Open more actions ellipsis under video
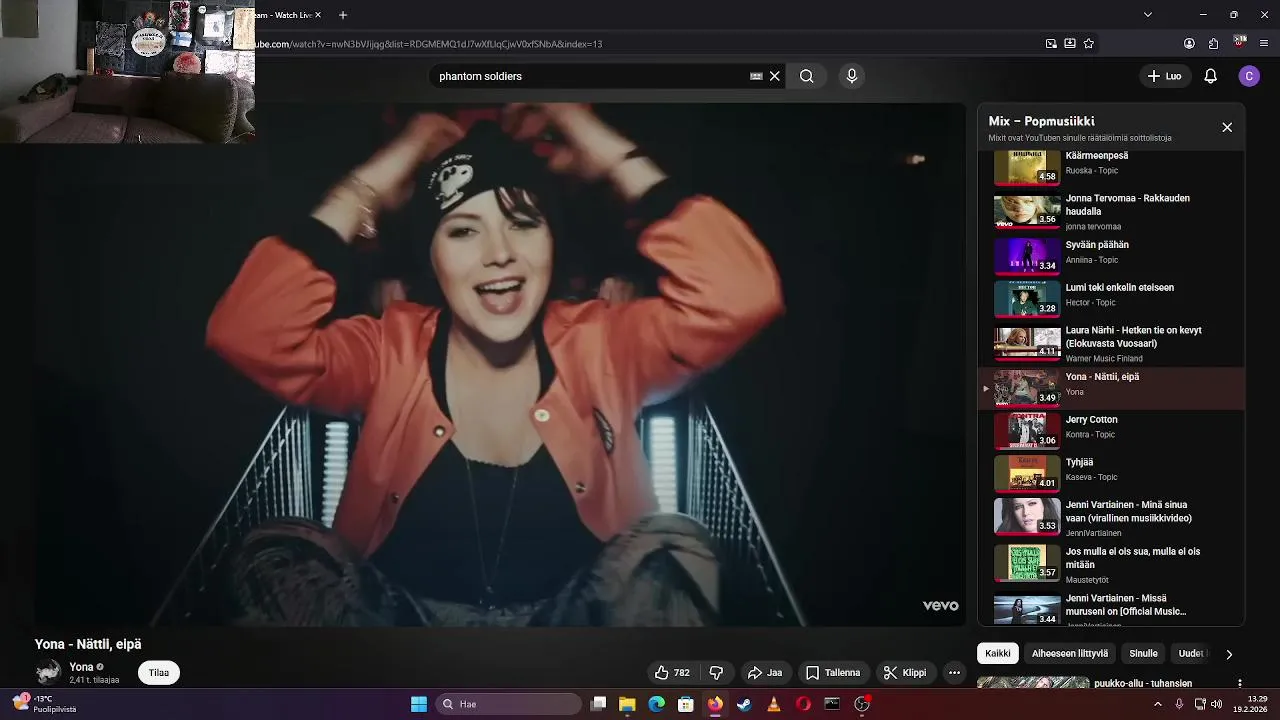1280x720 pixels. tap(954, 673)
